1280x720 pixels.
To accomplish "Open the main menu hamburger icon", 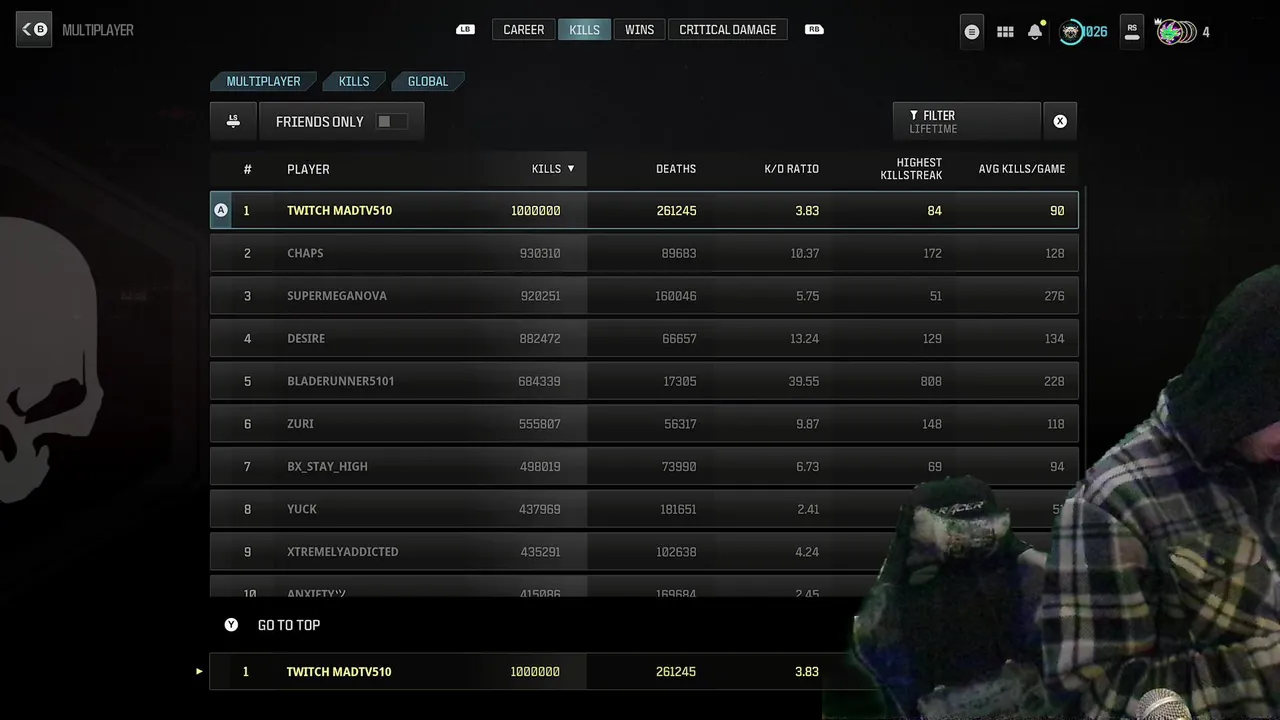I will [971, 32].
